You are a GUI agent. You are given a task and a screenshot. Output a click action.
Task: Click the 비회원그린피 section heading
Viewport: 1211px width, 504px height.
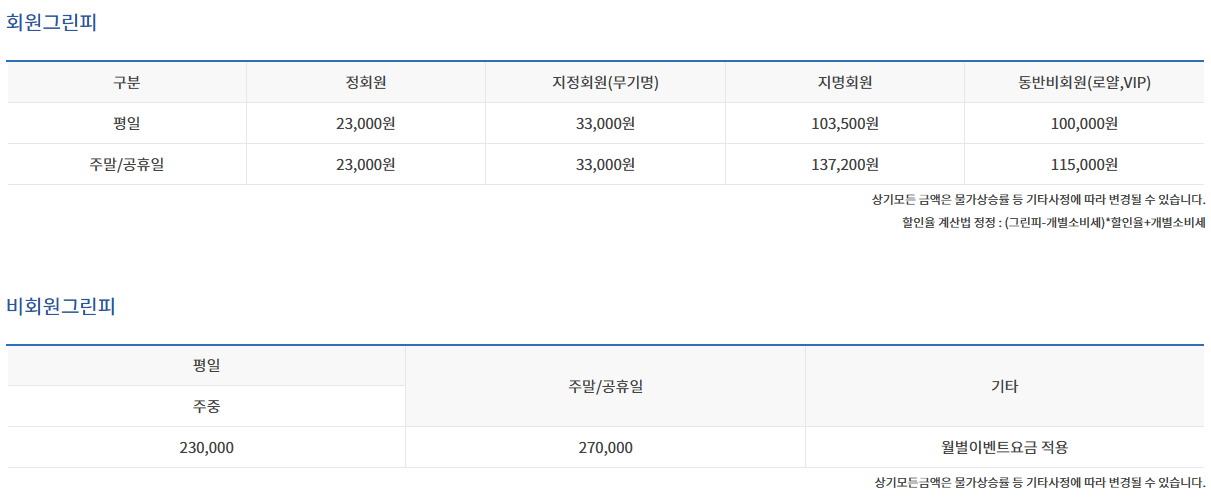tap(61, 306)
